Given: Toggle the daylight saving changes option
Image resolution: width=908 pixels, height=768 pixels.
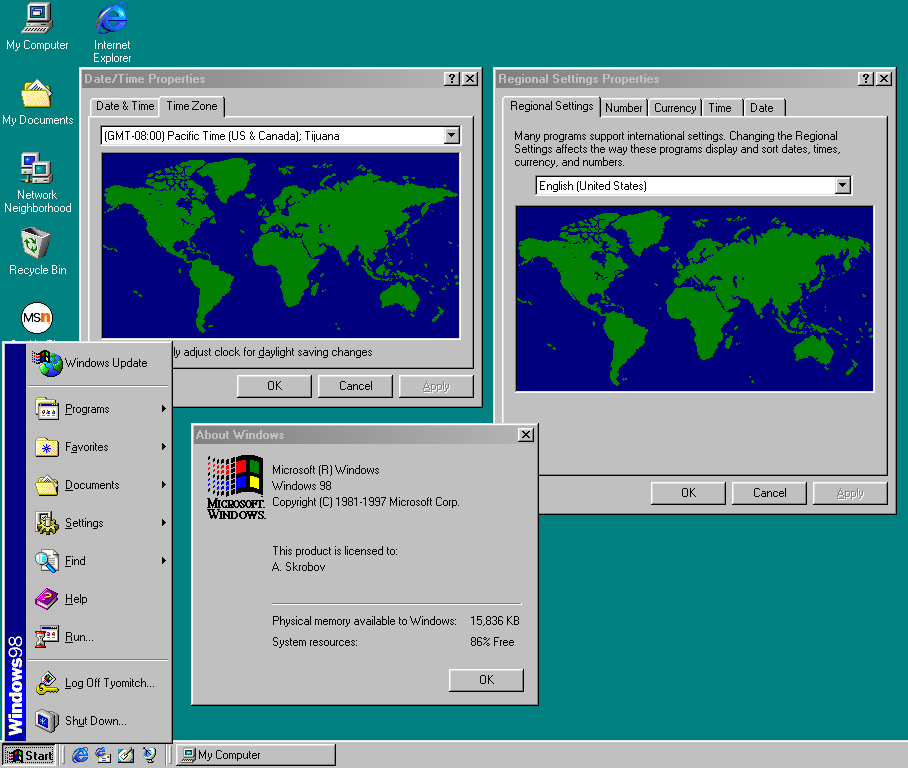Looking at the screenshot, I should click(x=272, y=352).
